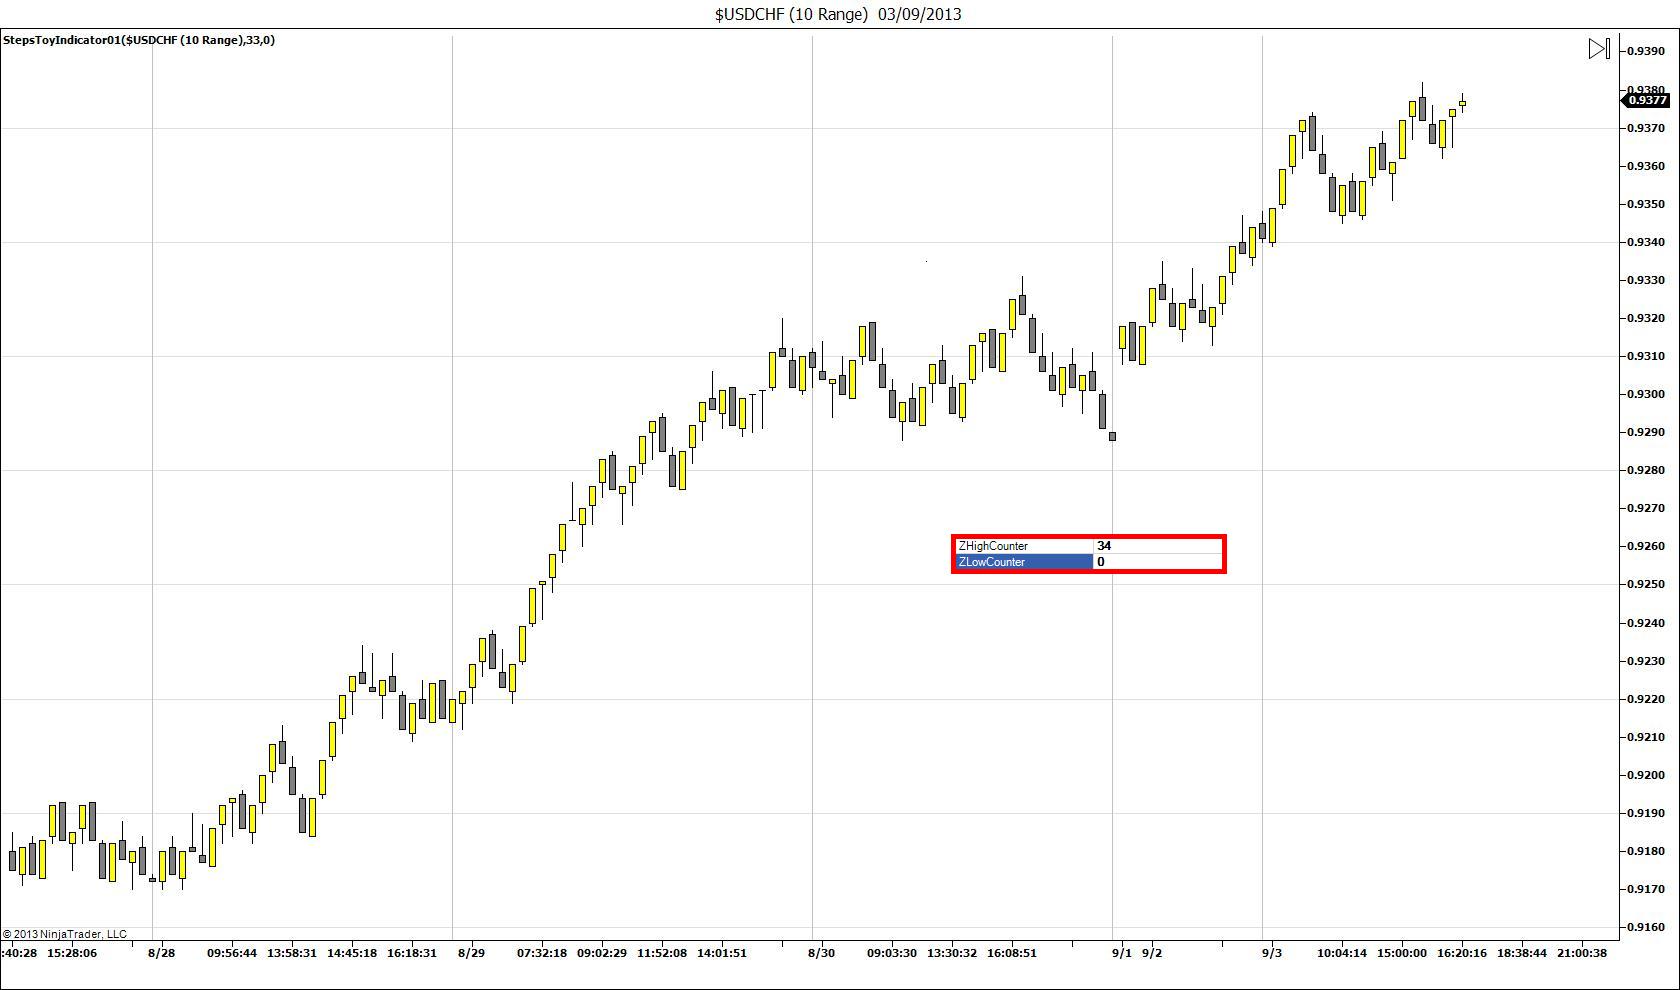
Task: Click the 0.9190 price axis label
Action: tap(1646, 813)
